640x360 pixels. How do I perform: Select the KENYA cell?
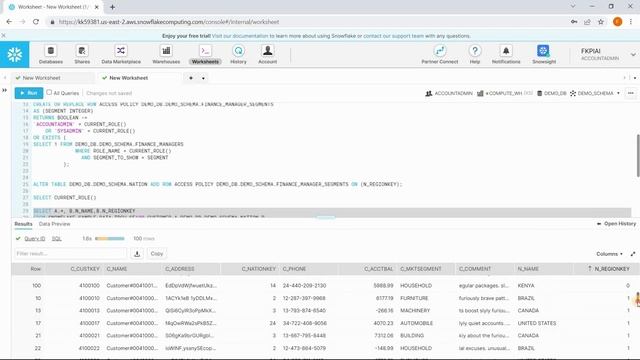[526, 286]
